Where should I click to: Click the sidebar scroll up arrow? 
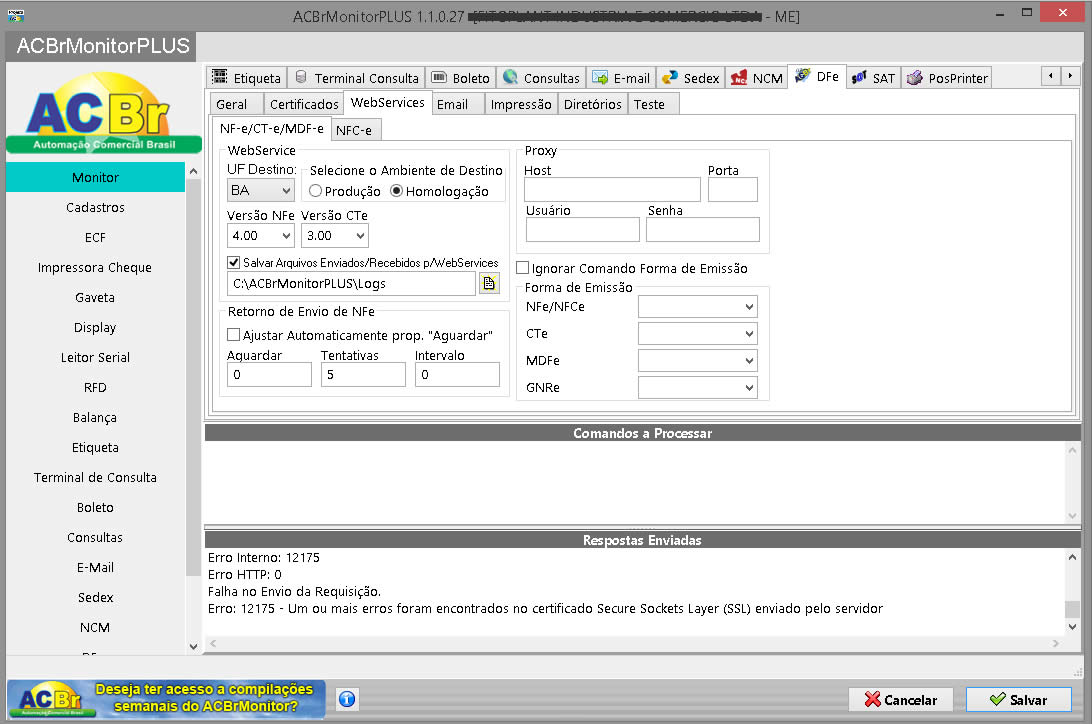tap(194, 171)
